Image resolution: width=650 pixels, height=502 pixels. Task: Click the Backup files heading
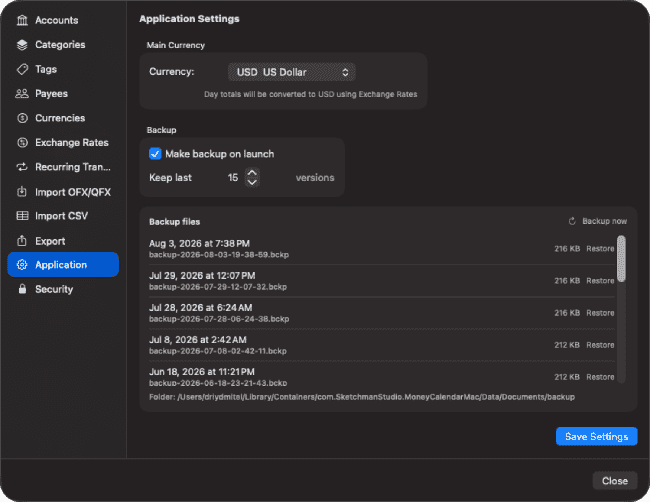pos(175,222)
